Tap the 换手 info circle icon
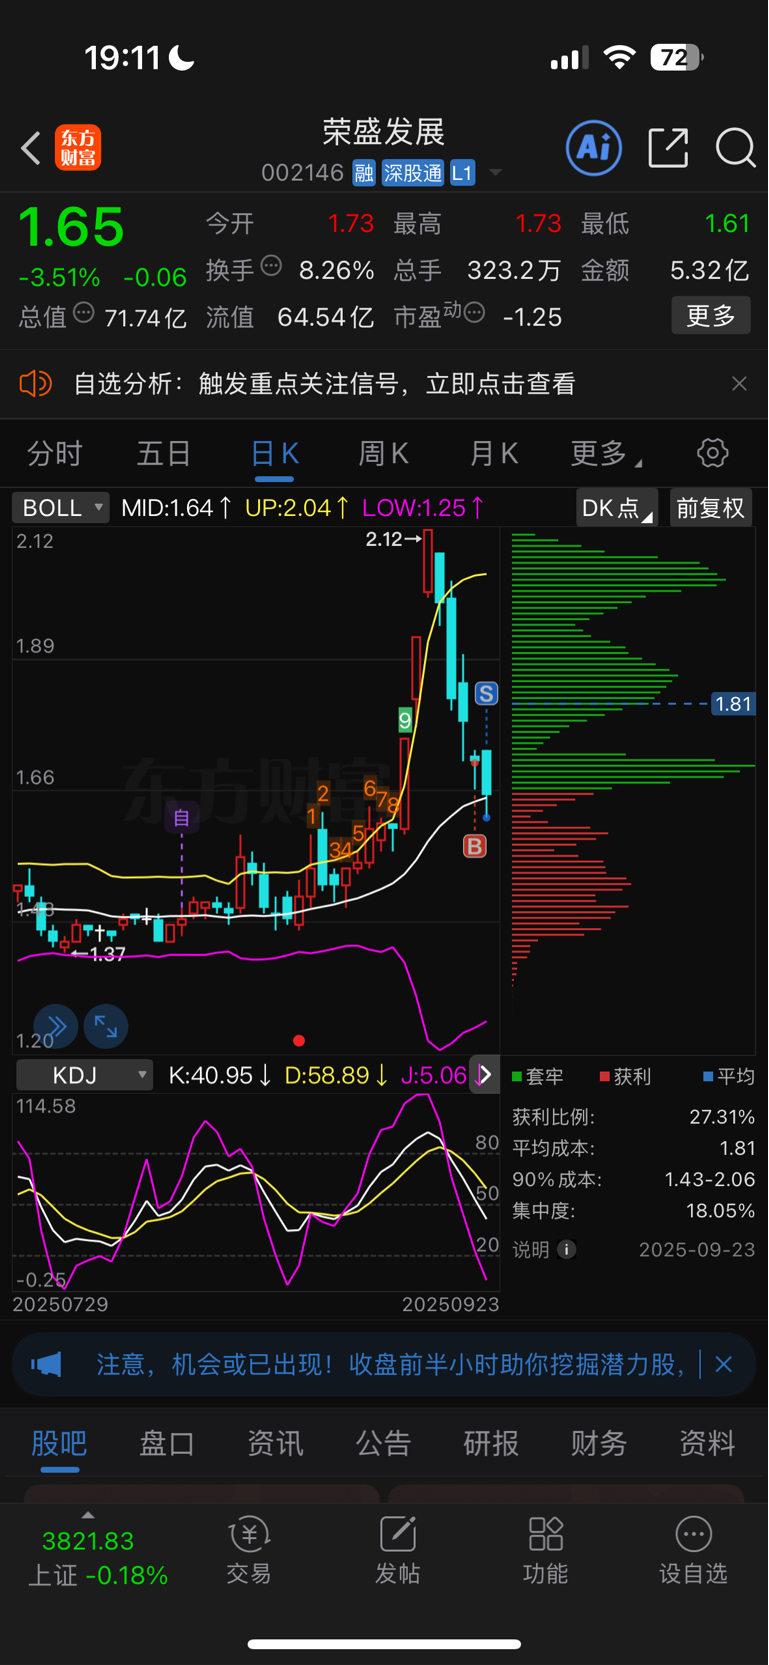 pos(271,266)
